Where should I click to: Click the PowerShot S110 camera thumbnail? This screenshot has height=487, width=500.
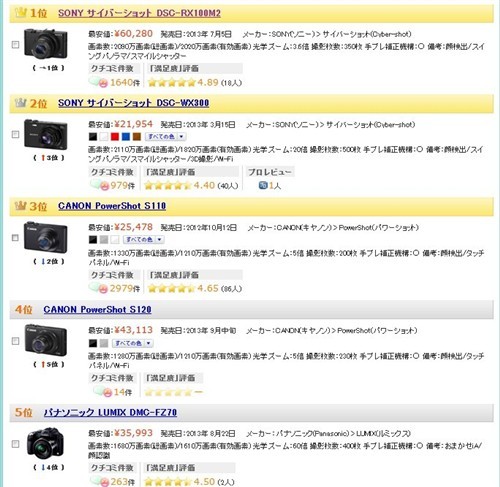click(45, 237)
